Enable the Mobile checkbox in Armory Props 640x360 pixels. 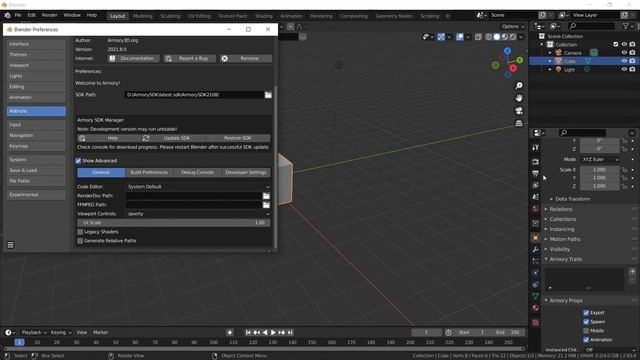point(586,331)
